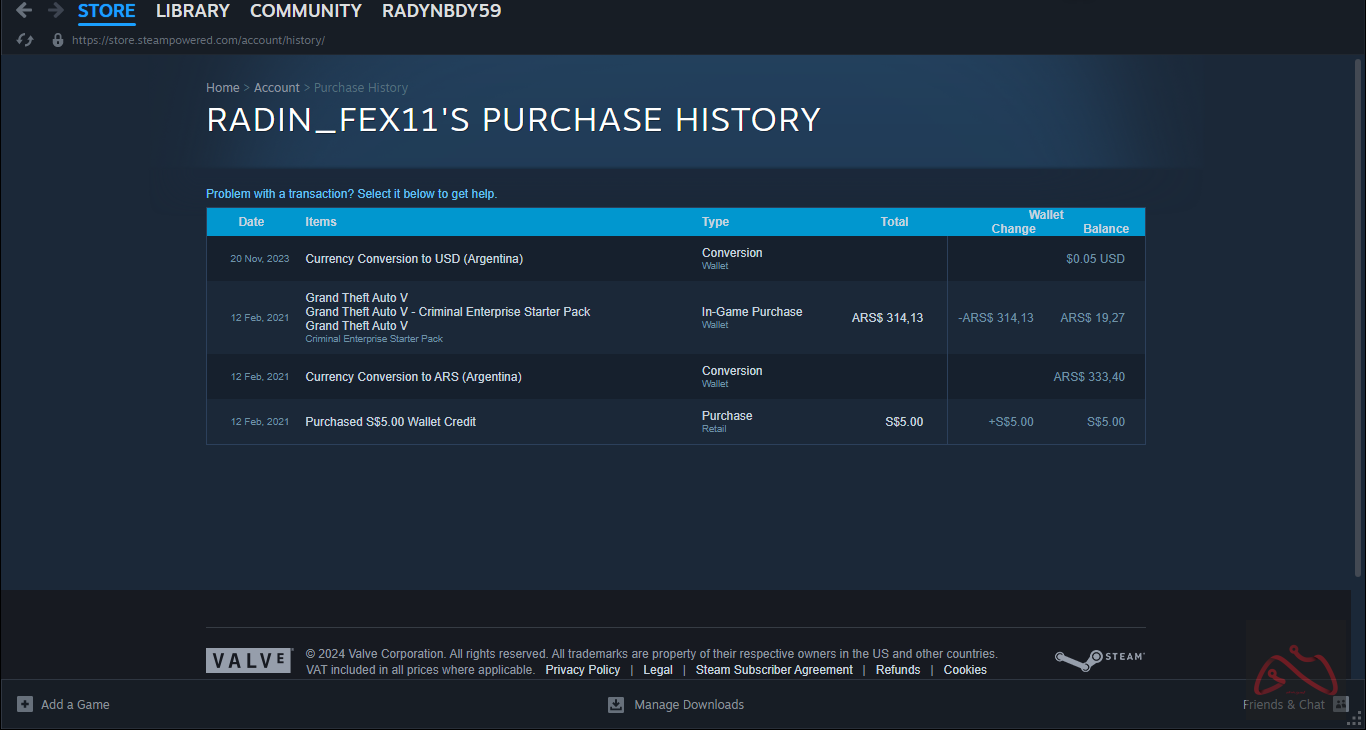Open the Friends & Chat icon
The width and height of the screenshot is (1366, 730).
(1341, 704)
